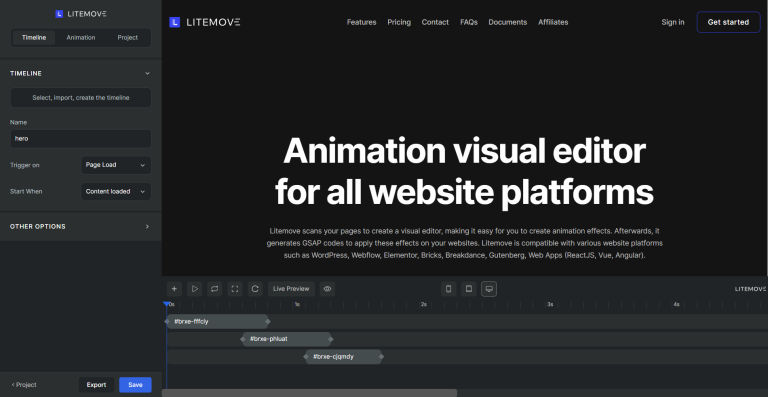This screenshot has height=397, width=768.
Task: Click the end keyframe diamond of #brxe-fffcly
Action: (x=267, y=322)
